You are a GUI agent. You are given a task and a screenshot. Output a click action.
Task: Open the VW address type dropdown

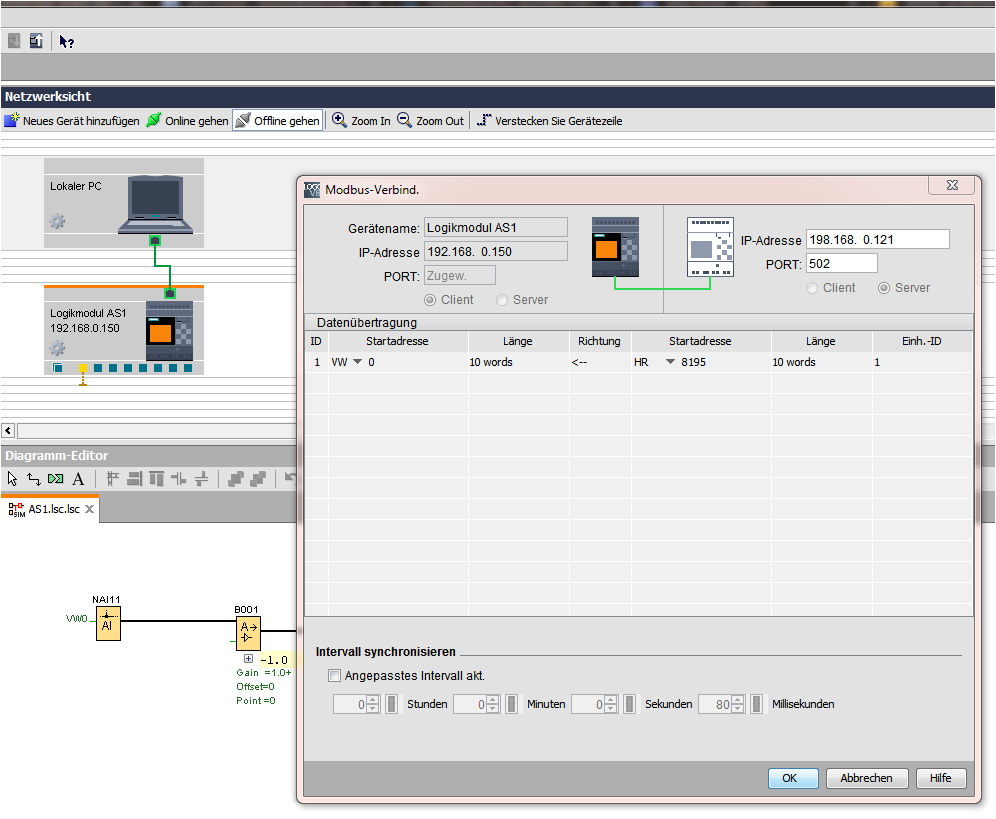coord(357,362)
